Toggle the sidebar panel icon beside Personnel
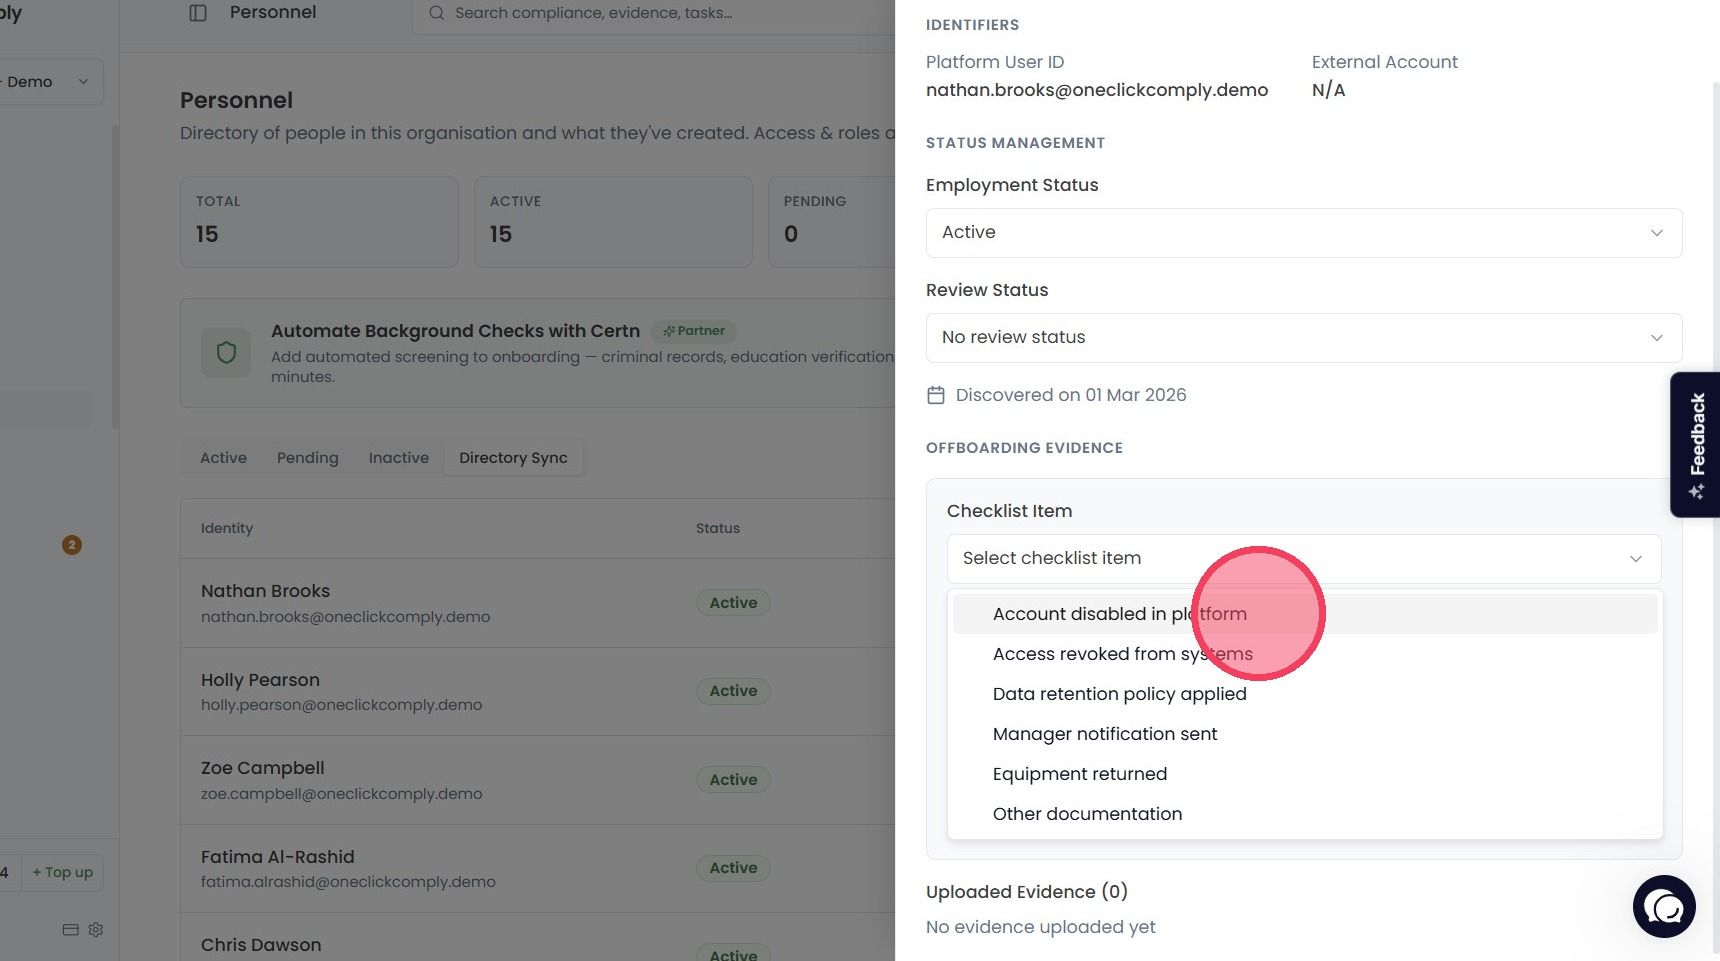Image resolution: width=1720 pixels, height=961 pixels. [198, 13]
